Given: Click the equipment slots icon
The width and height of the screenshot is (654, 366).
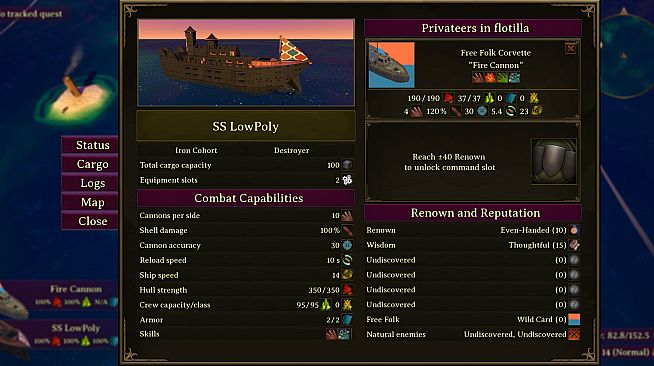Looking at the screenshot, I should point(347,180).
